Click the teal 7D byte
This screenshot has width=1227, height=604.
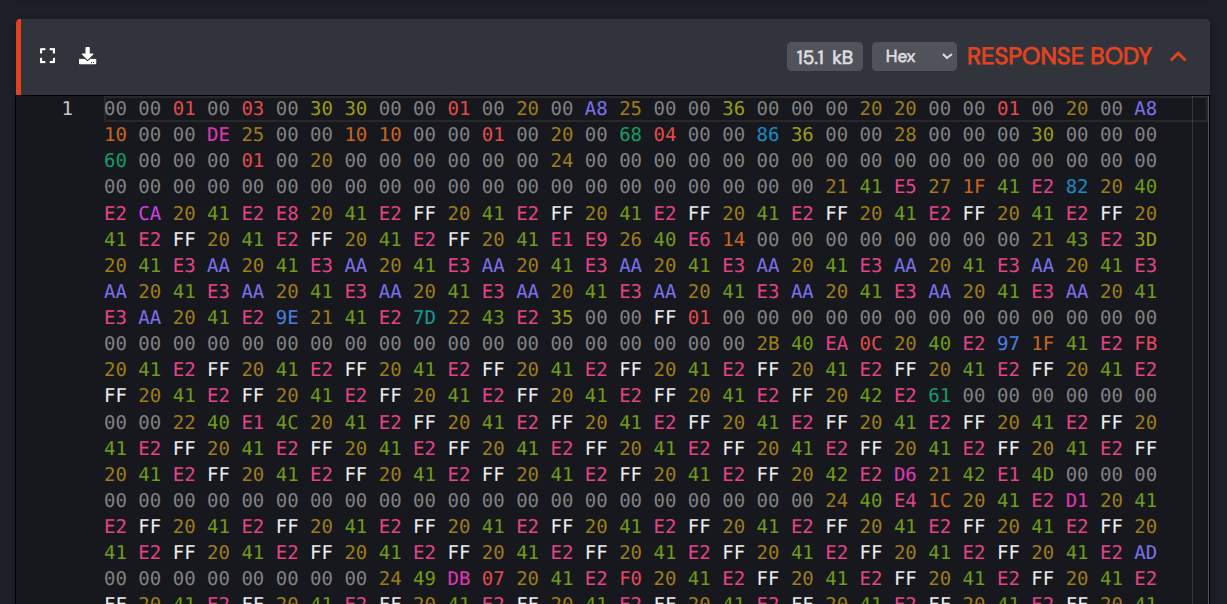point(424,317)
